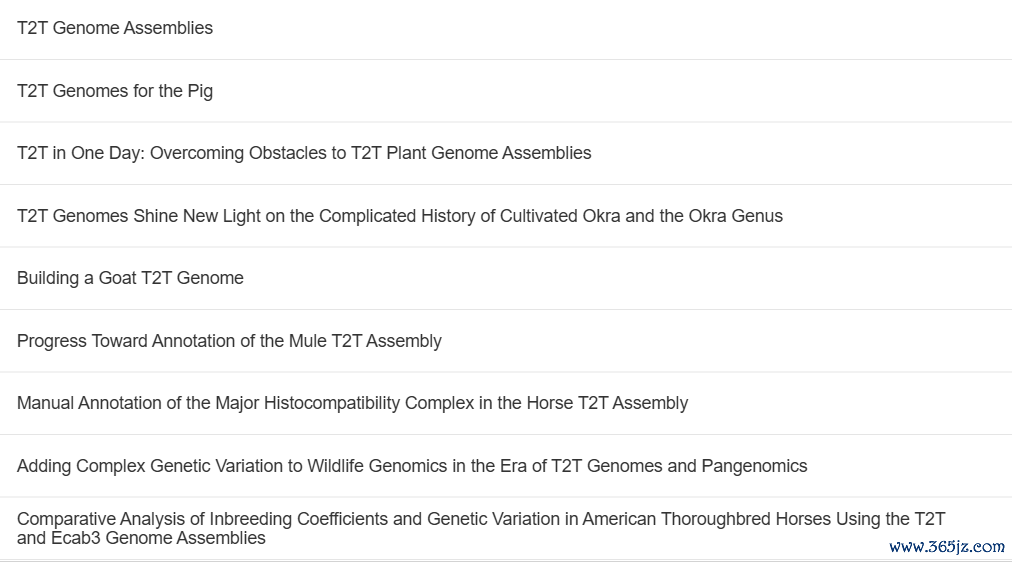
Task: Open T2T in One Day plant assemblies item
Action: (304, 153)
